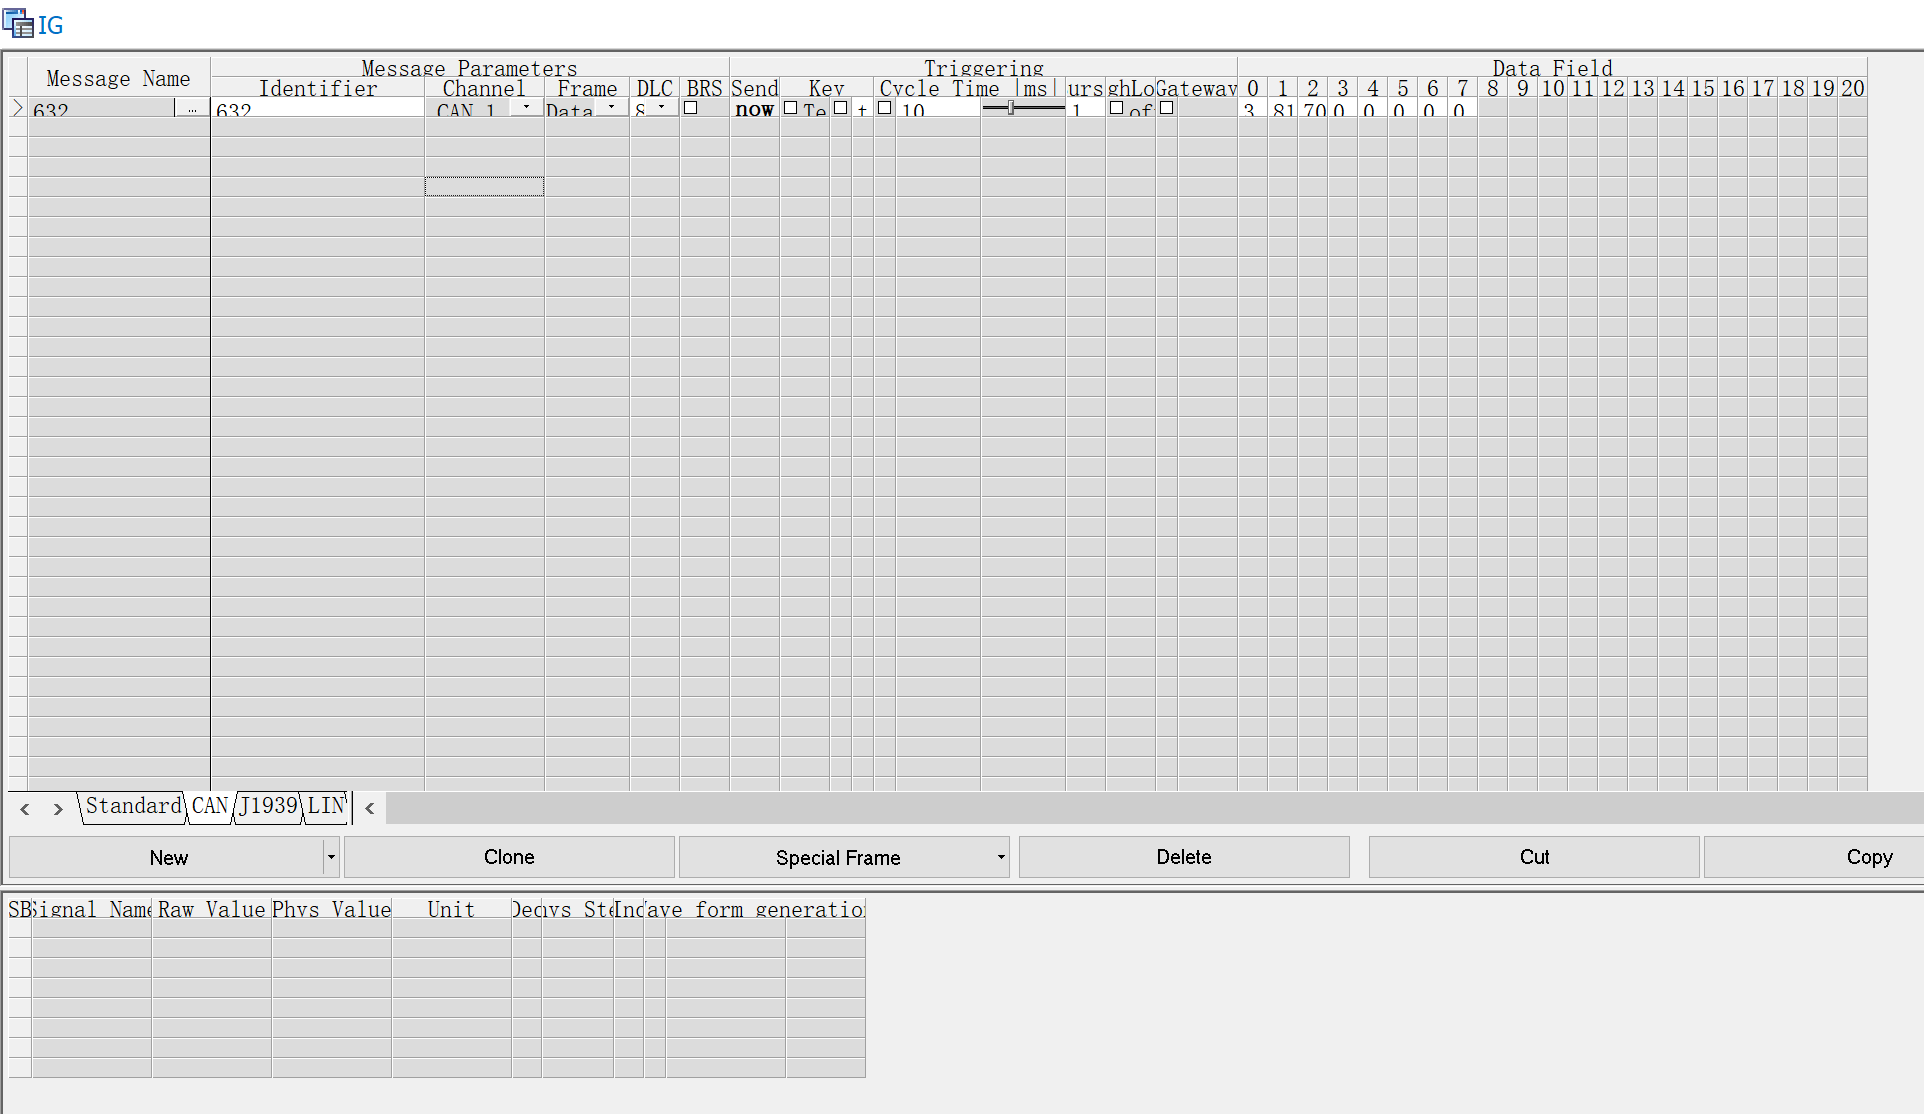
Task: Click the Delete button
Action: point(1184,857)
